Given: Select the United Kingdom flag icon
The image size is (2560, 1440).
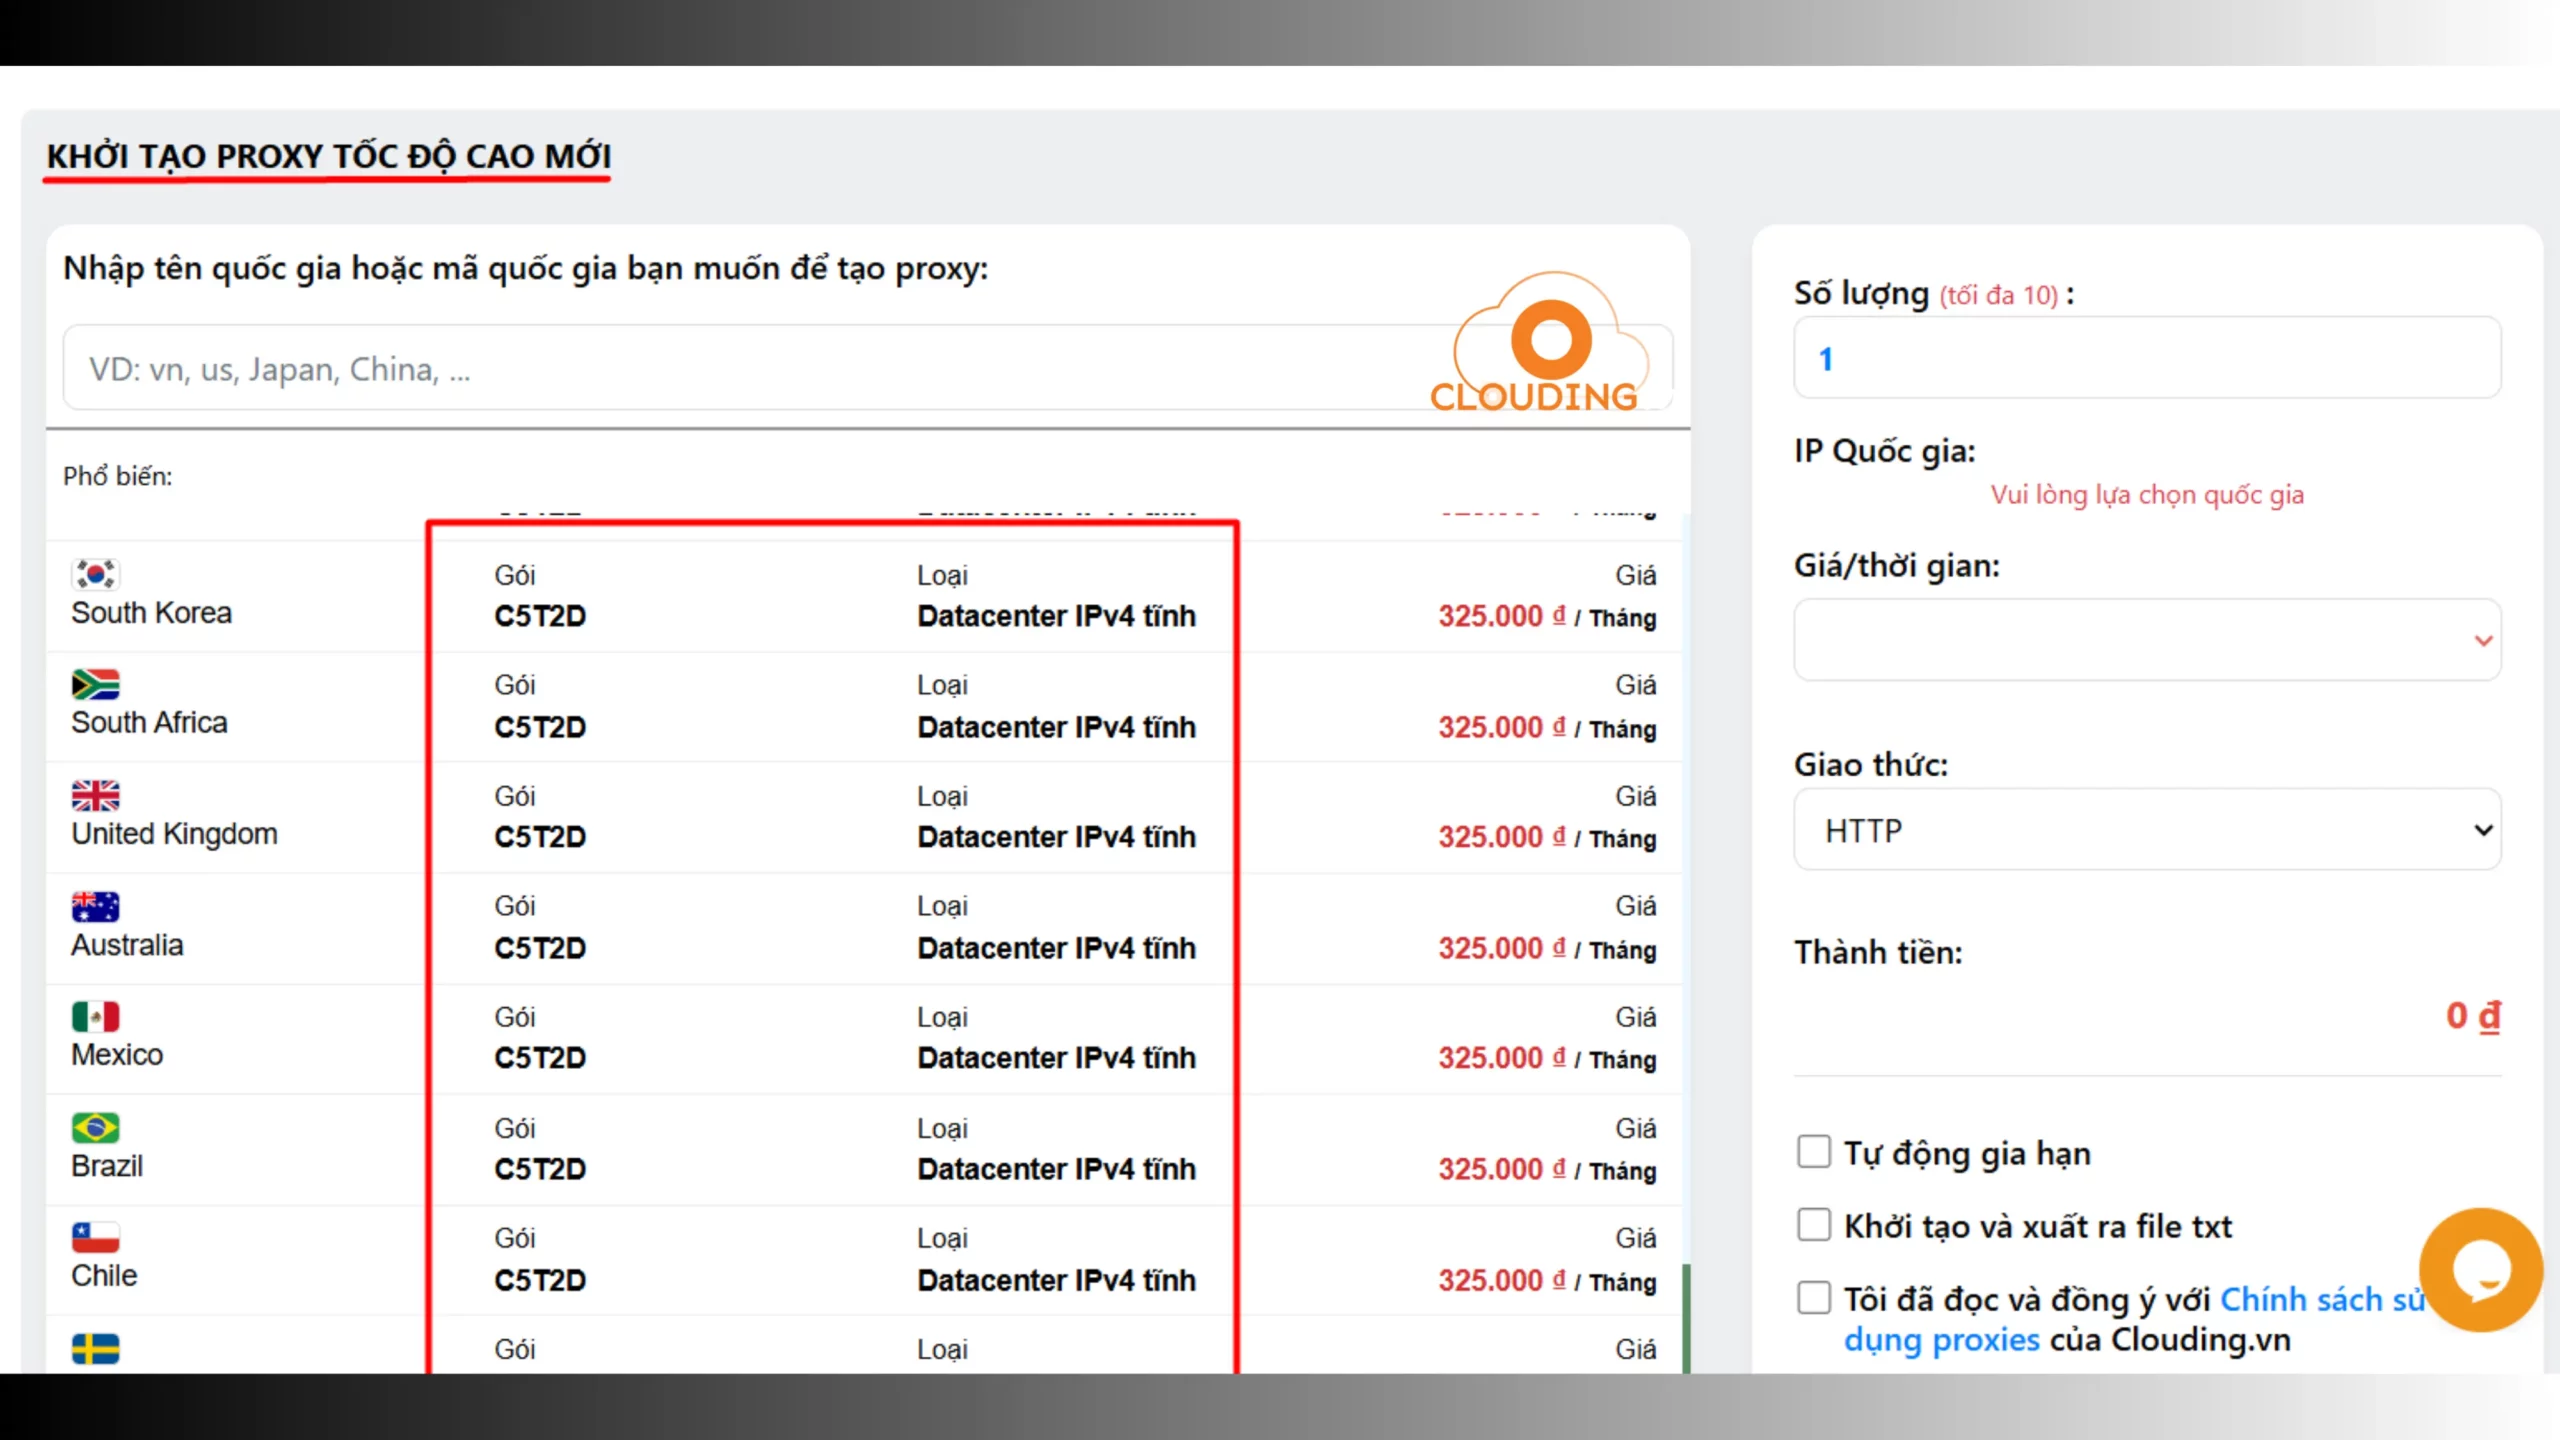Looking at the screenshot, I should pyautogui.click(x=95, y=796).
